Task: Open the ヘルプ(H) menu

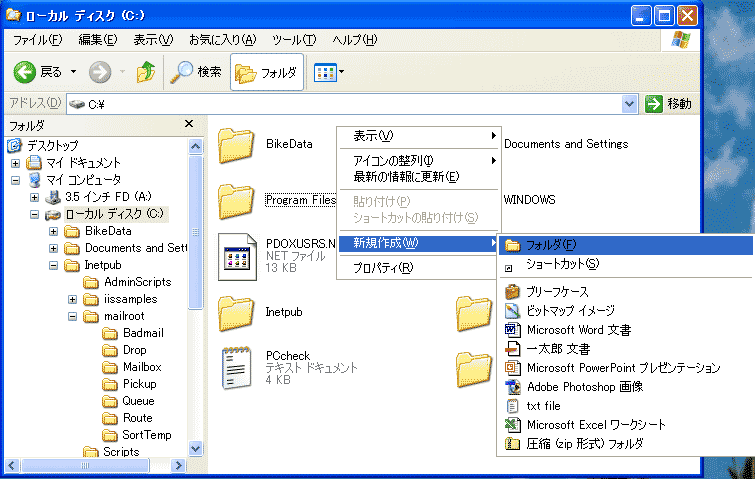Action: (354, 40)
